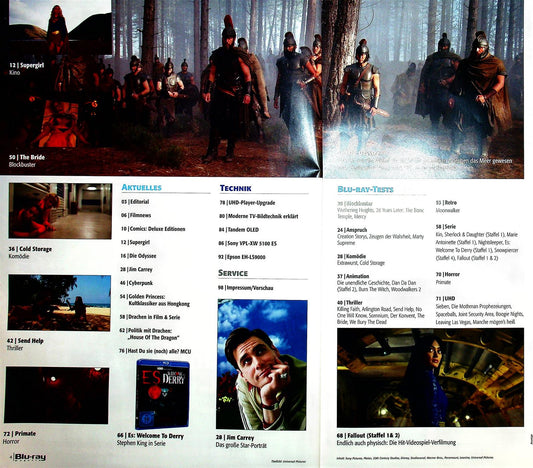Click '58 | Drachen in Film & Serie'
The image size is (533, 468).
pyautogui.click(x=150, y=317)
